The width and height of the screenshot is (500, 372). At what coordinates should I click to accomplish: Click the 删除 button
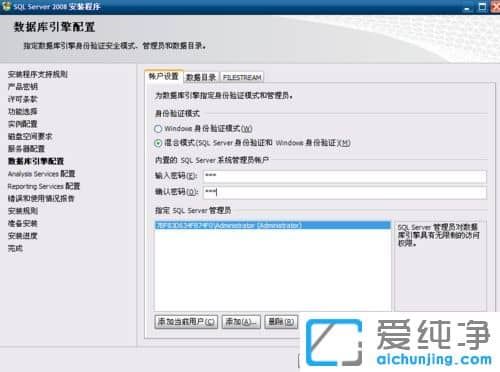[281, 322]
